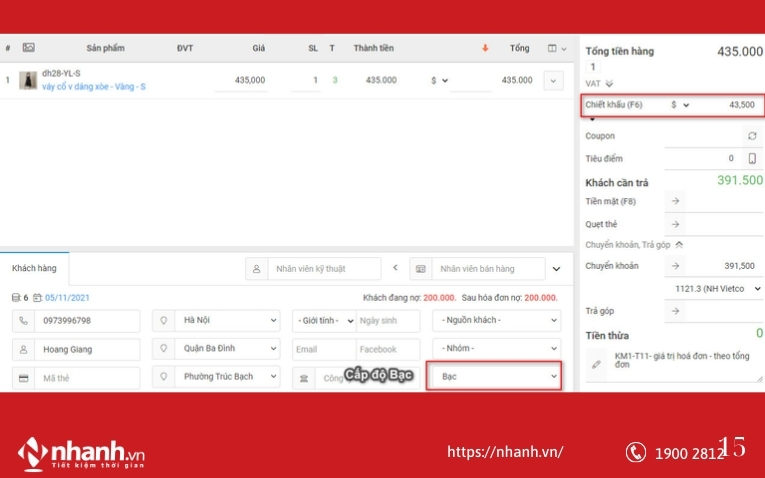The height and width of the screenshot is (478, 765).
Task: Collapse the Chuyển khoản, Trả góp section
Action: pos(679,244)
